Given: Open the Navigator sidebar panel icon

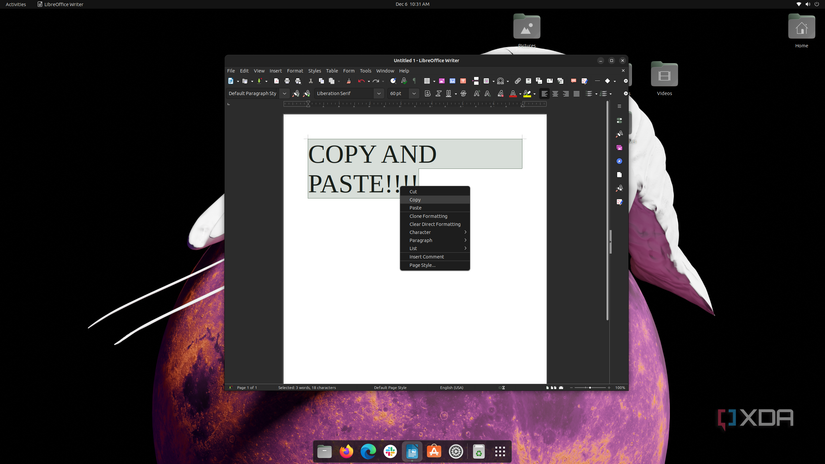Looking at the screenshot, I should [619, 161].
